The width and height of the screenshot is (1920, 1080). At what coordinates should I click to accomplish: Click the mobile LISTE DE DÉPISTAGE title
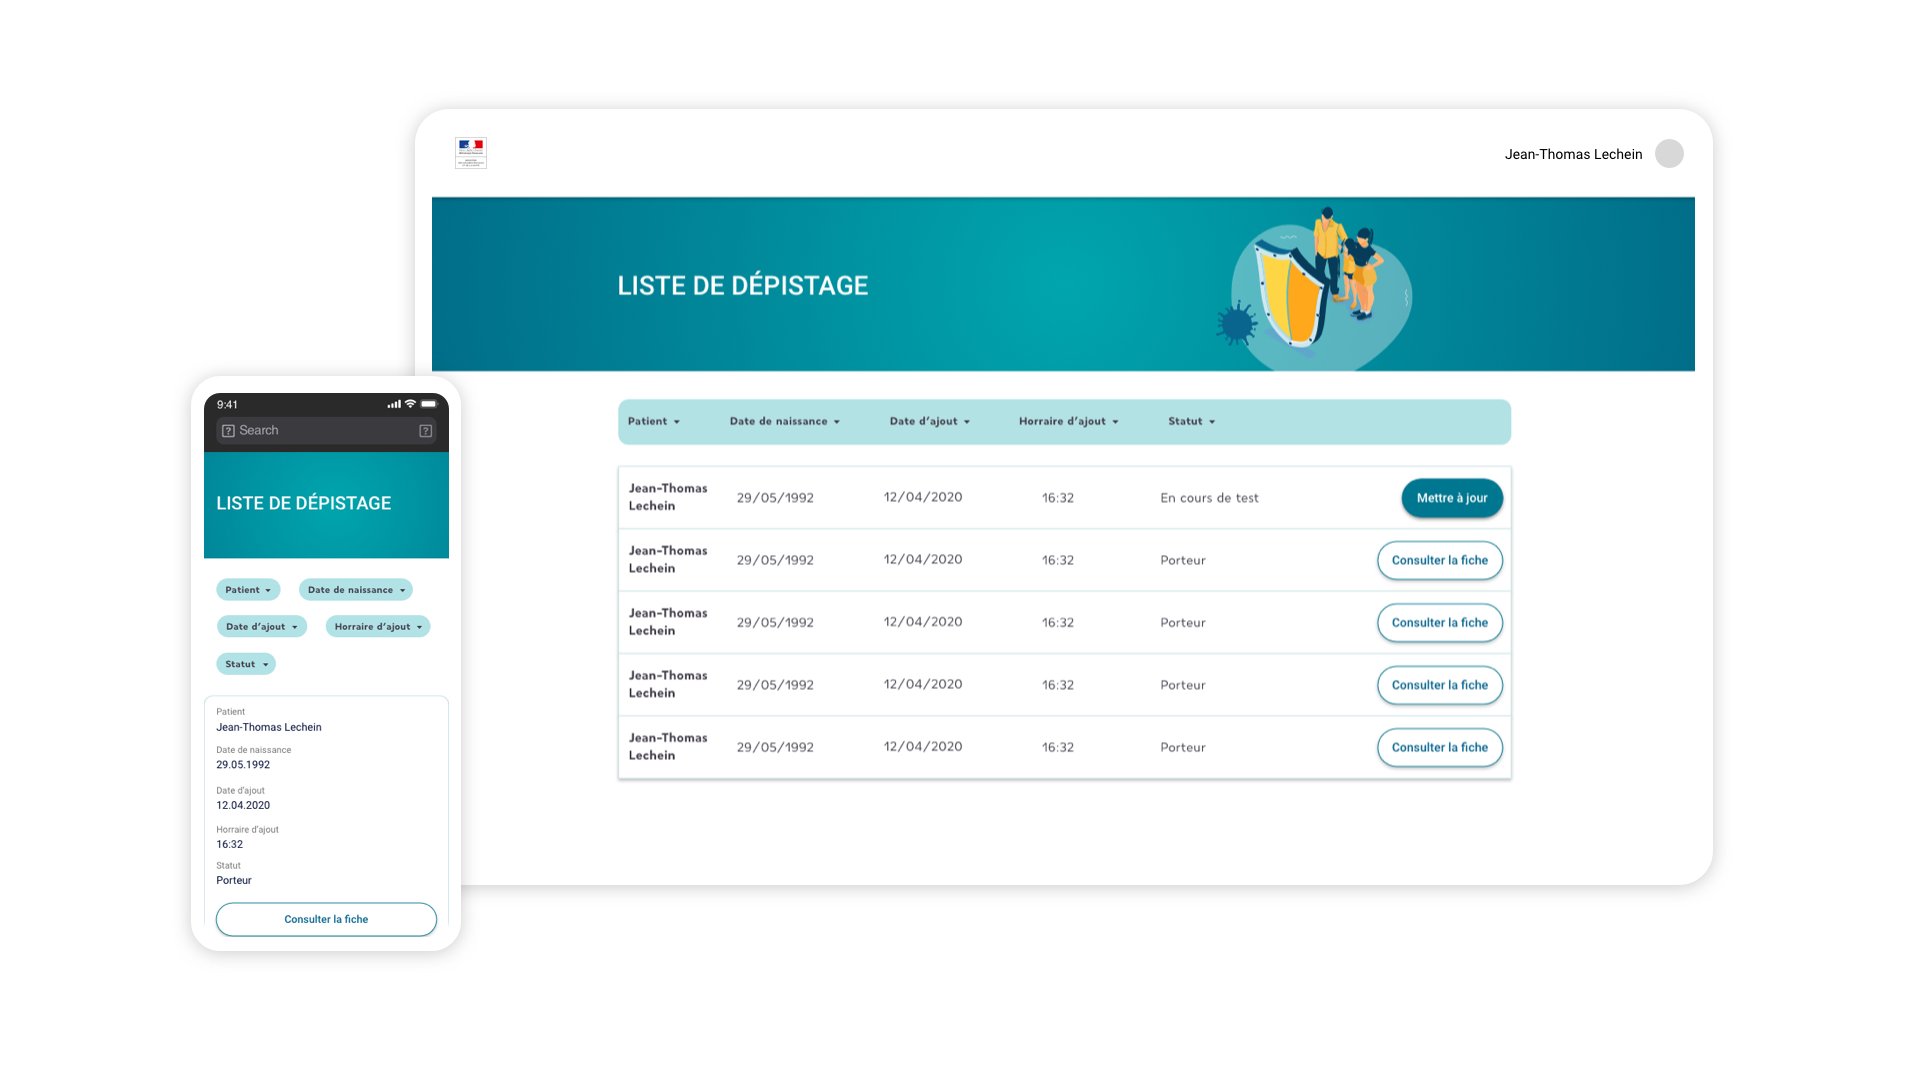tap(304, 504)
